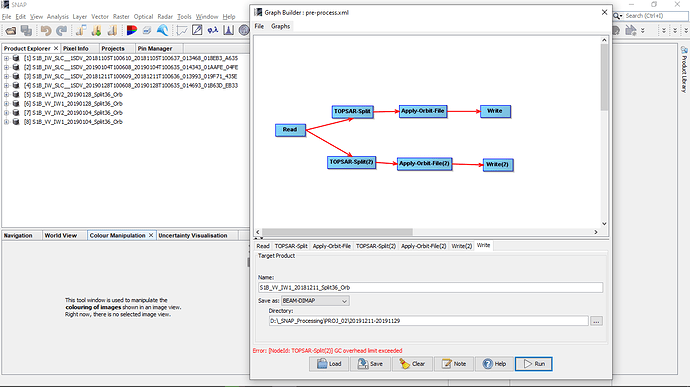Click the search magnifier icon
690x387 pixels.
pyautogui.click(x=617, y=16)
